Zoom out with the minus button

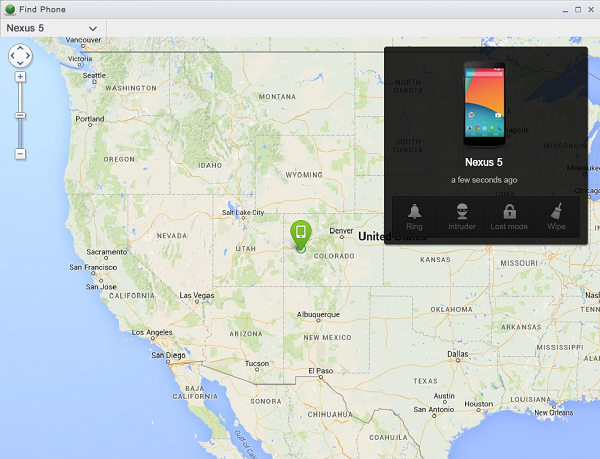pos(20,153)
